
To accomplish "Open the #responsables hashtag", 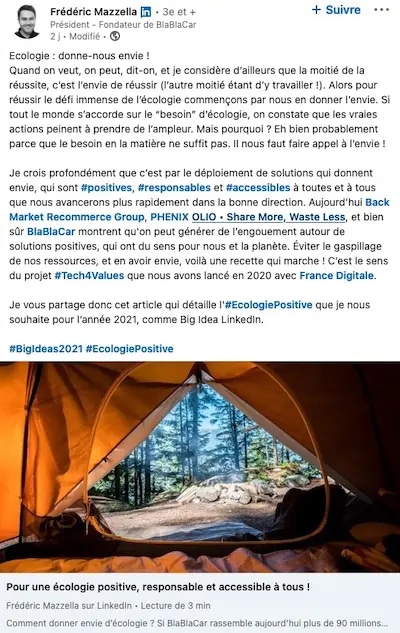I will click(174, 188).
